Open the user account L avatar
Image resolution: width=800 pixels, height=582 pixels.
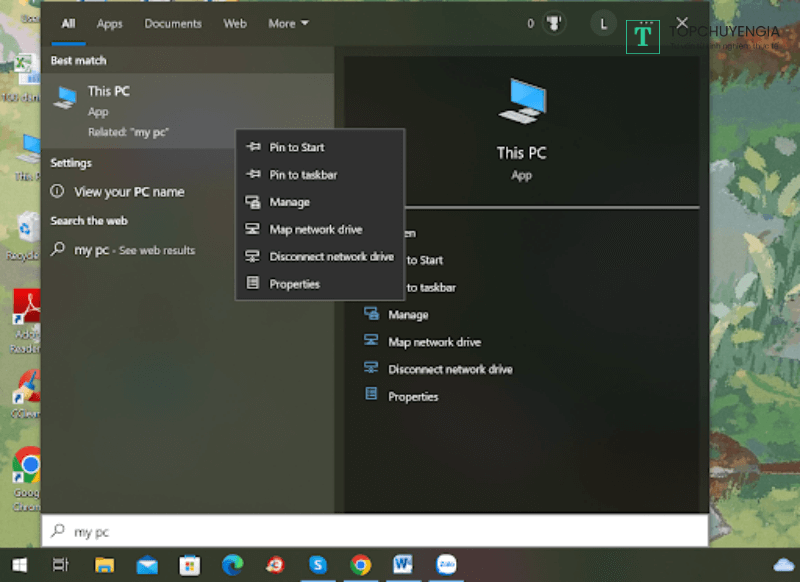coord(603,24)
